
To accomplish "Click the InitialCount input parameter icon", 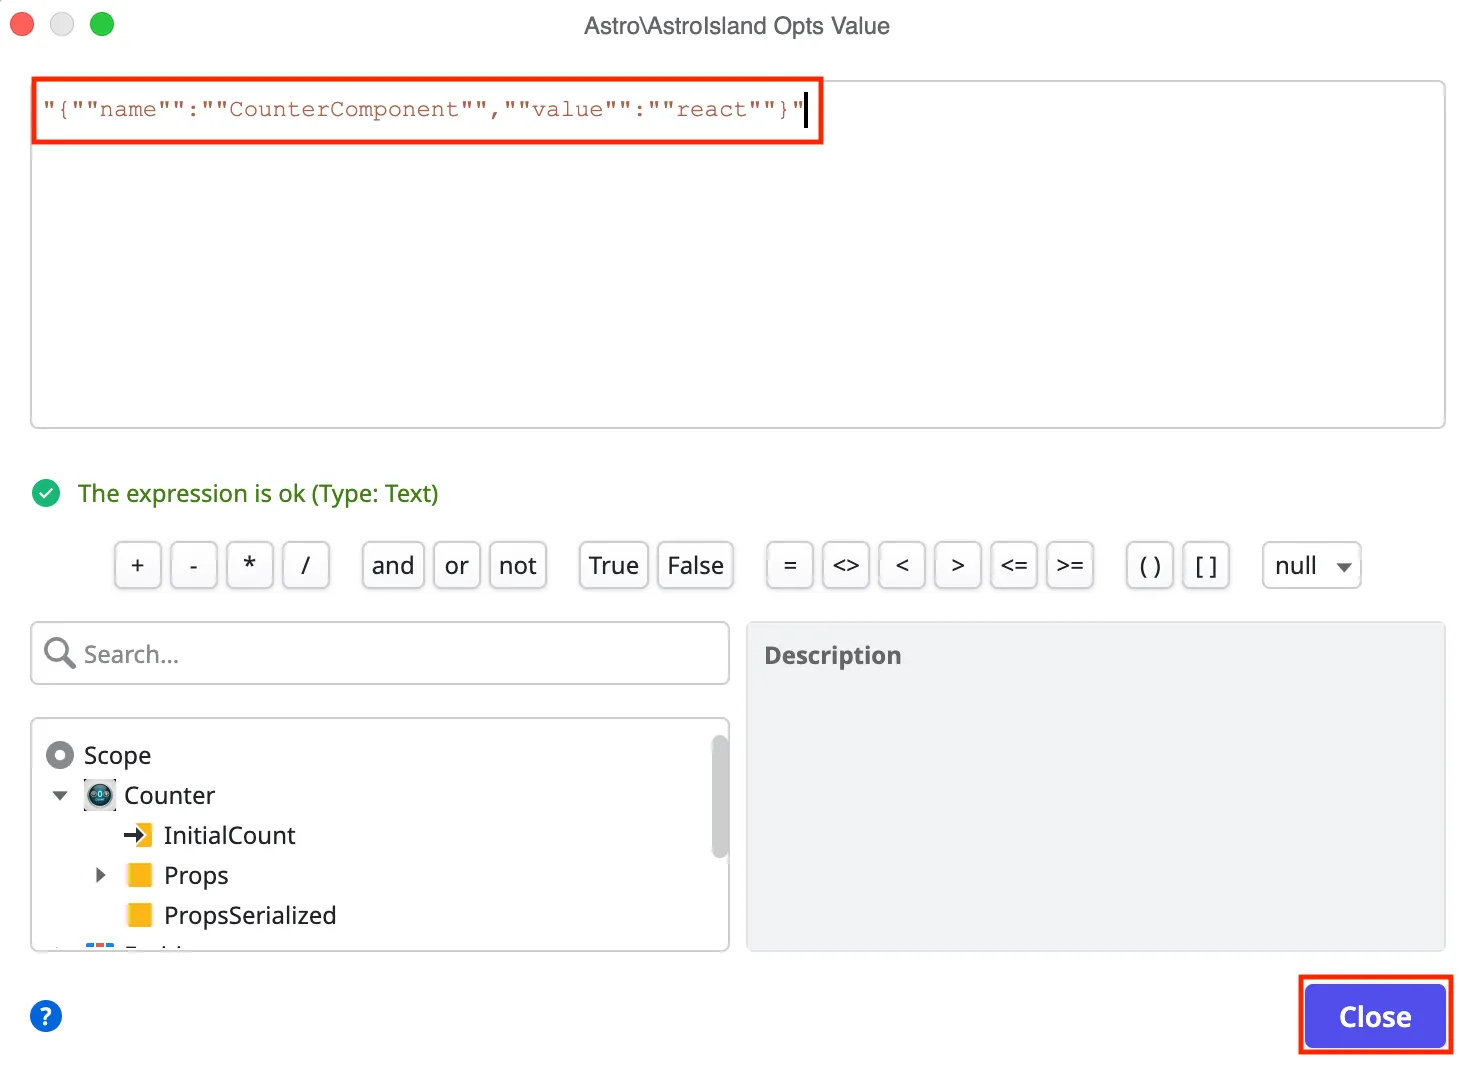I will point(138,835).
